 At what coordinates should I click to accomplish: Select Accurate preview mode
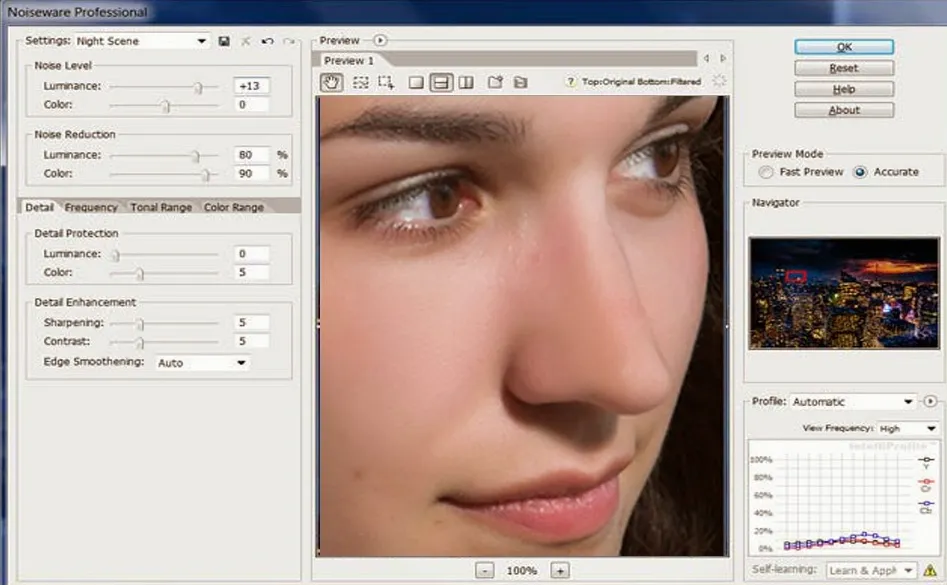pyautogui.click(x=860, y=172)
